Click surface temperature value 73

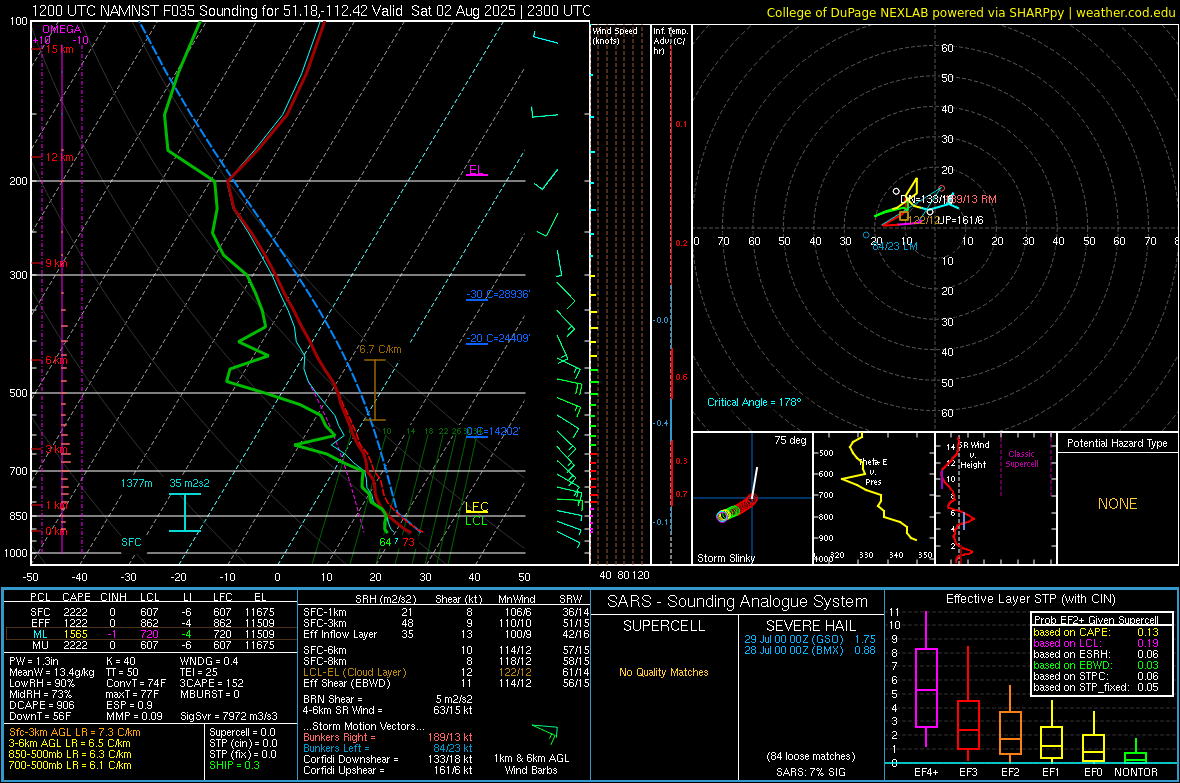coord(408,542)
